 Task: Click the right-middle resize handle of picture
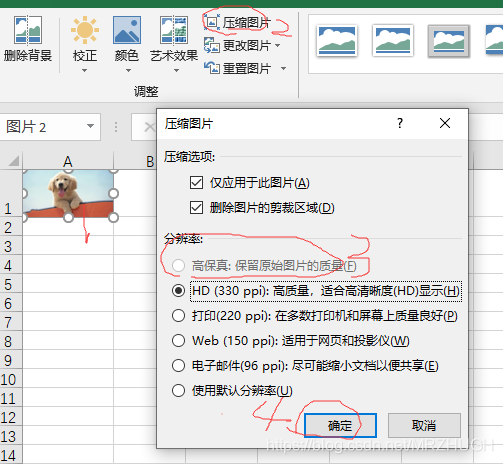point(113,193)
